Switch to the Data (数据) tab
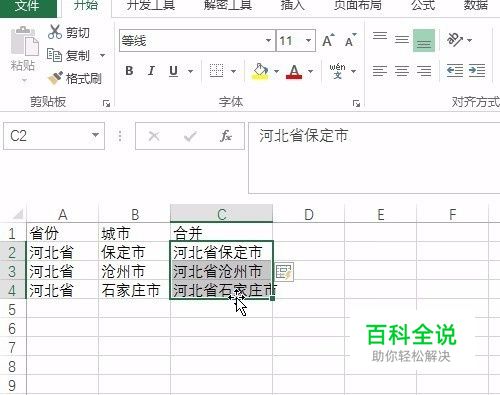The height and width of the screenshot is (395, 500). click(x=476, y=5)
